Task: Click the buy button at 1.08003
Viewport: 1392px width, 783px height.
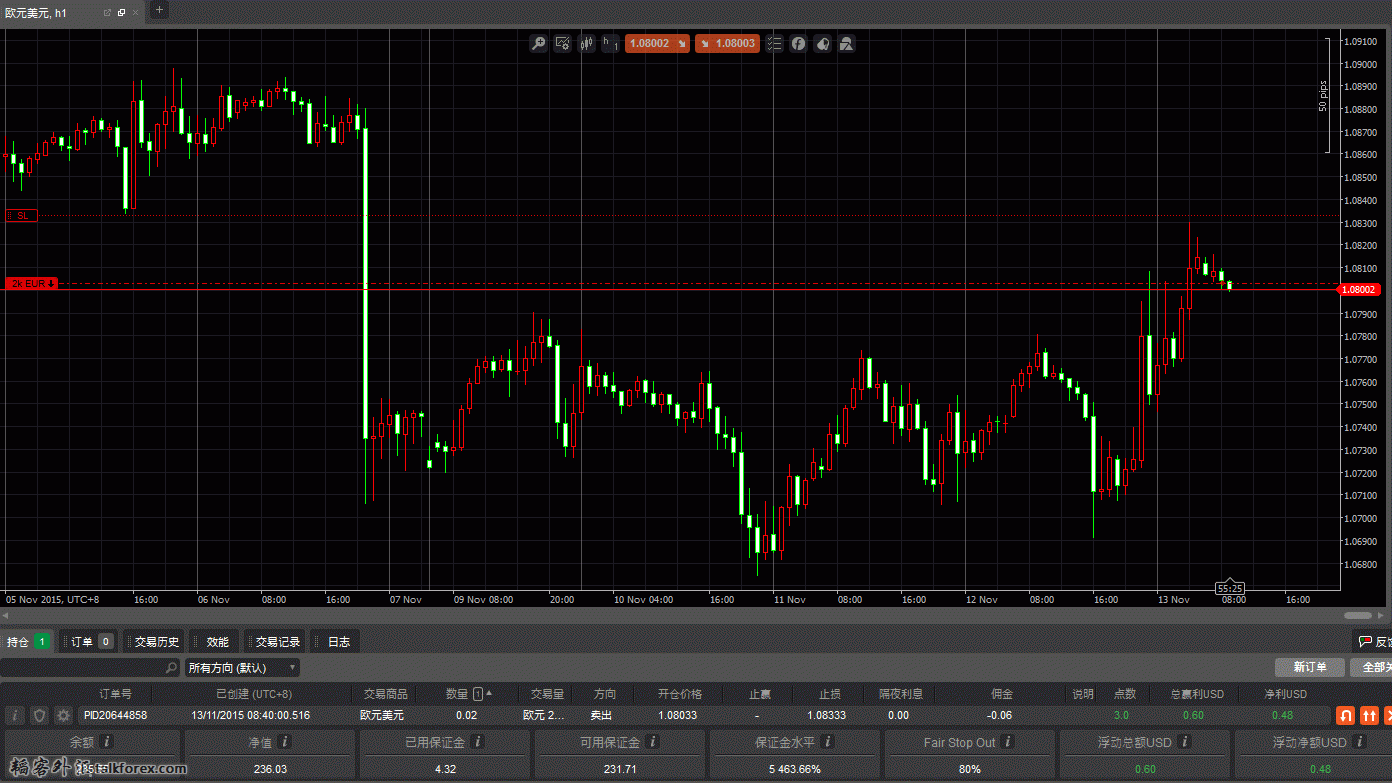Action: (727, 44)
